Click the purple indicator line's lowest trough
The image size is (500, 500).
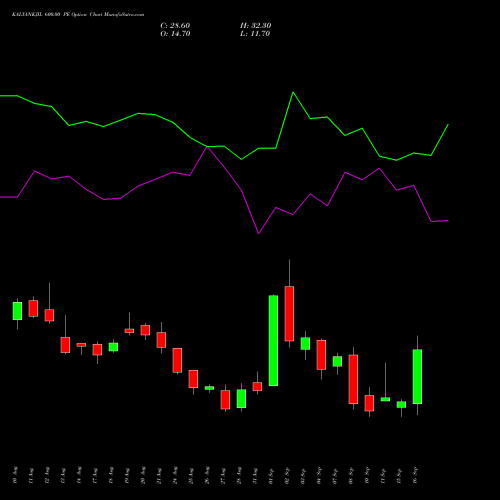tap(258, 233)
